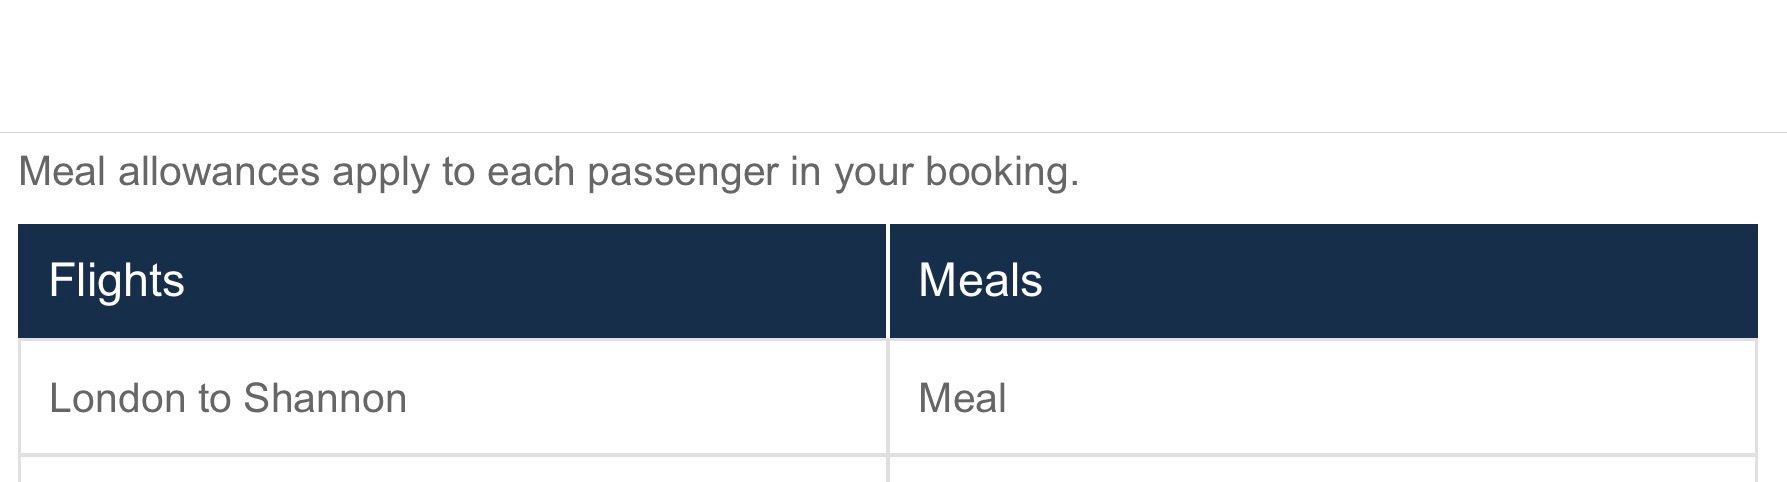The width and height of the screenshot is (1787, 482).
Task: Click the "Meals" column header text
Action: click(980, 281)
